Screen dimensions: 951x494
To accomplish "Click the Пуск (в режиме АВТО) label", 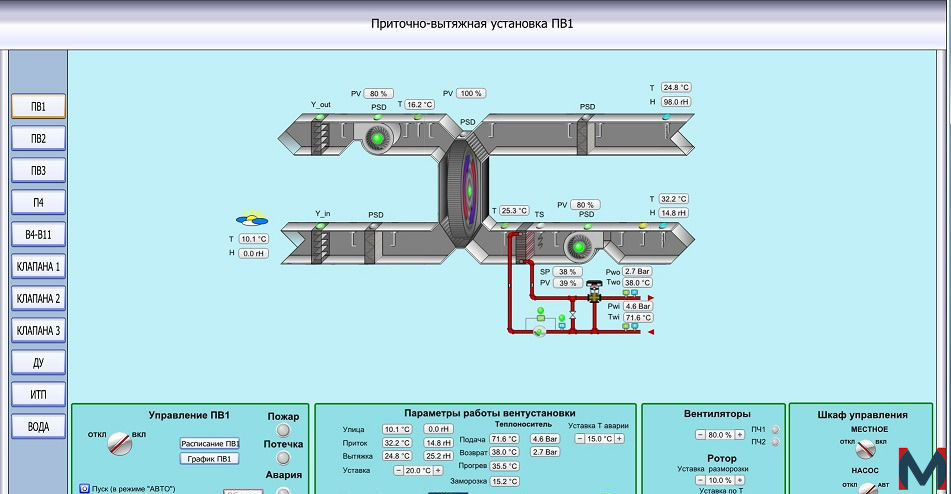I will click(133, 489).
